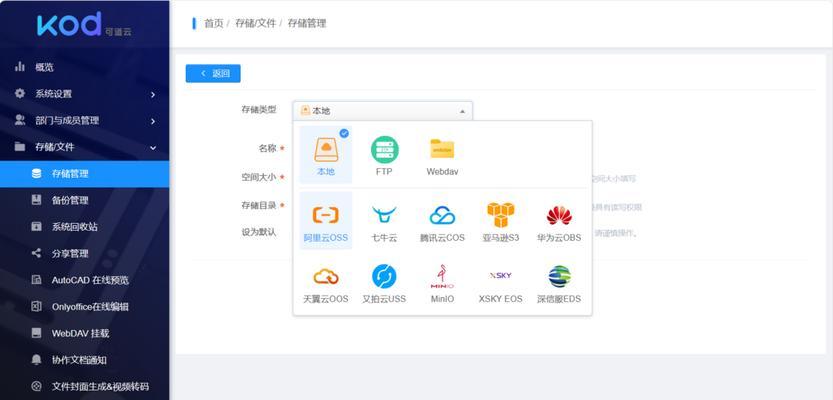Image resolution: width=833 pixels, height=400 pixels.
Task: Open 概览 menu item
Action: (85, 67)
